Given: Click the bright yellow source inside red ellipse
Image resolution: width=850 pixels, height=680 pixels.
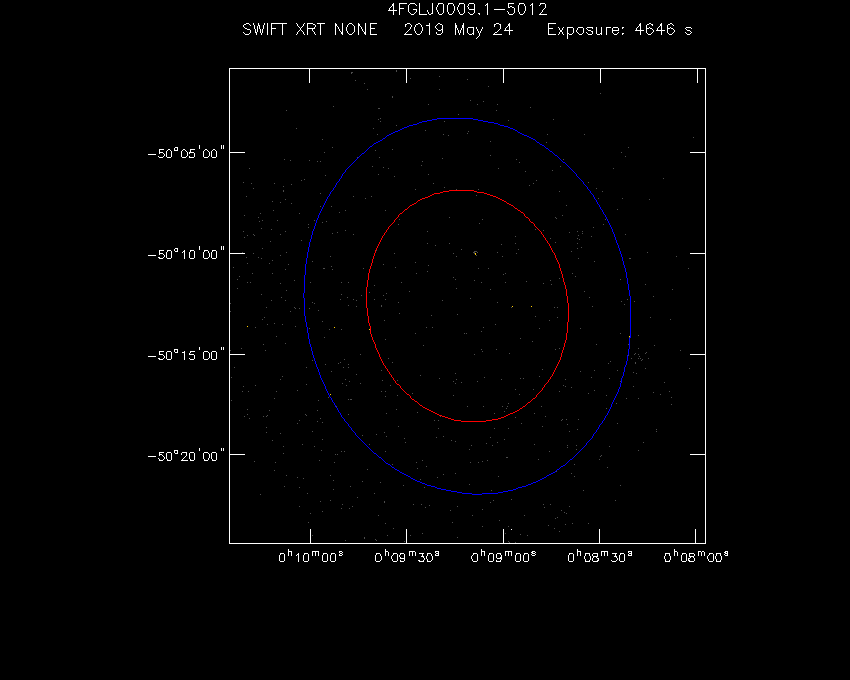Looking at the screenshot, I should (x=475, y=253).
